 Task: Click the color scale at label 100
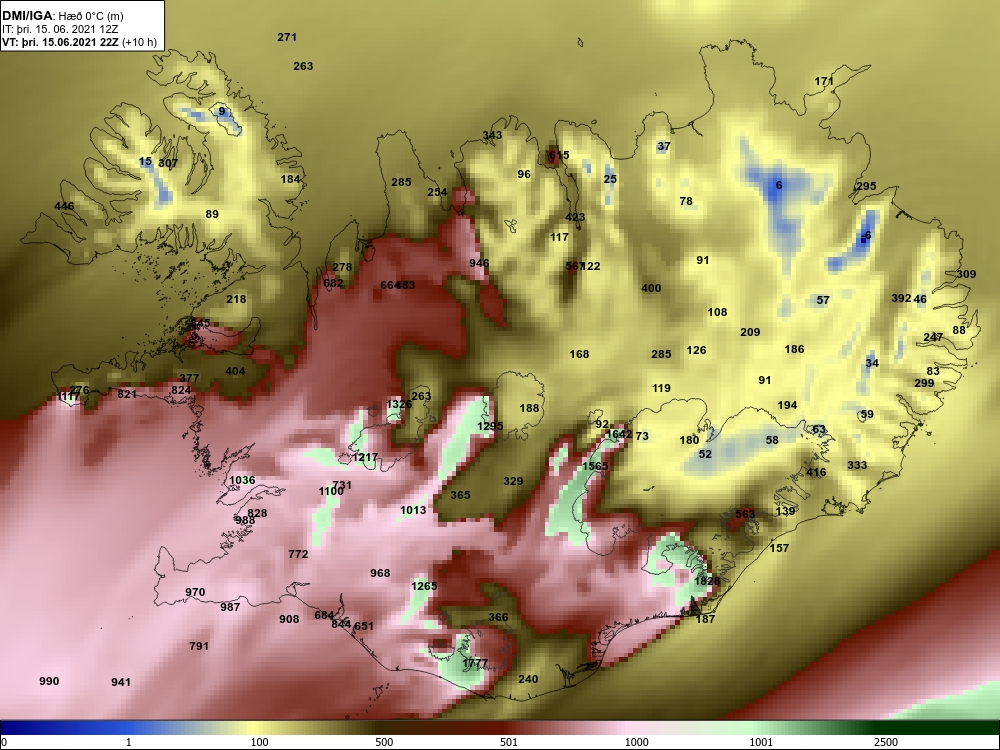[x=259, y=742]
